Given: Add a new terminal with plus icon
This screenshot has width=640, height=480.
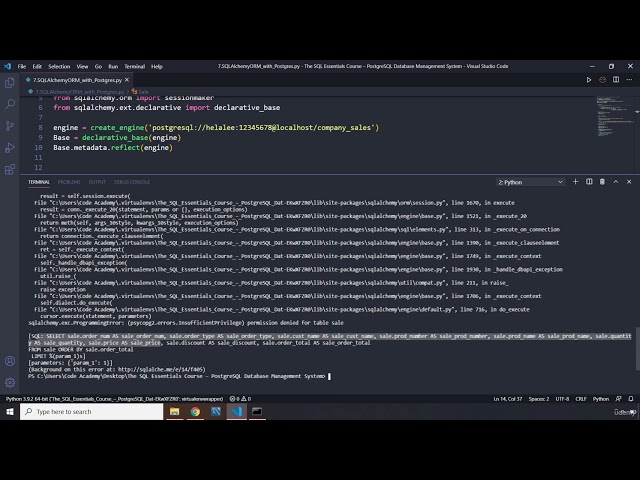Looking at the screenshot, I should tap(576, 182).
